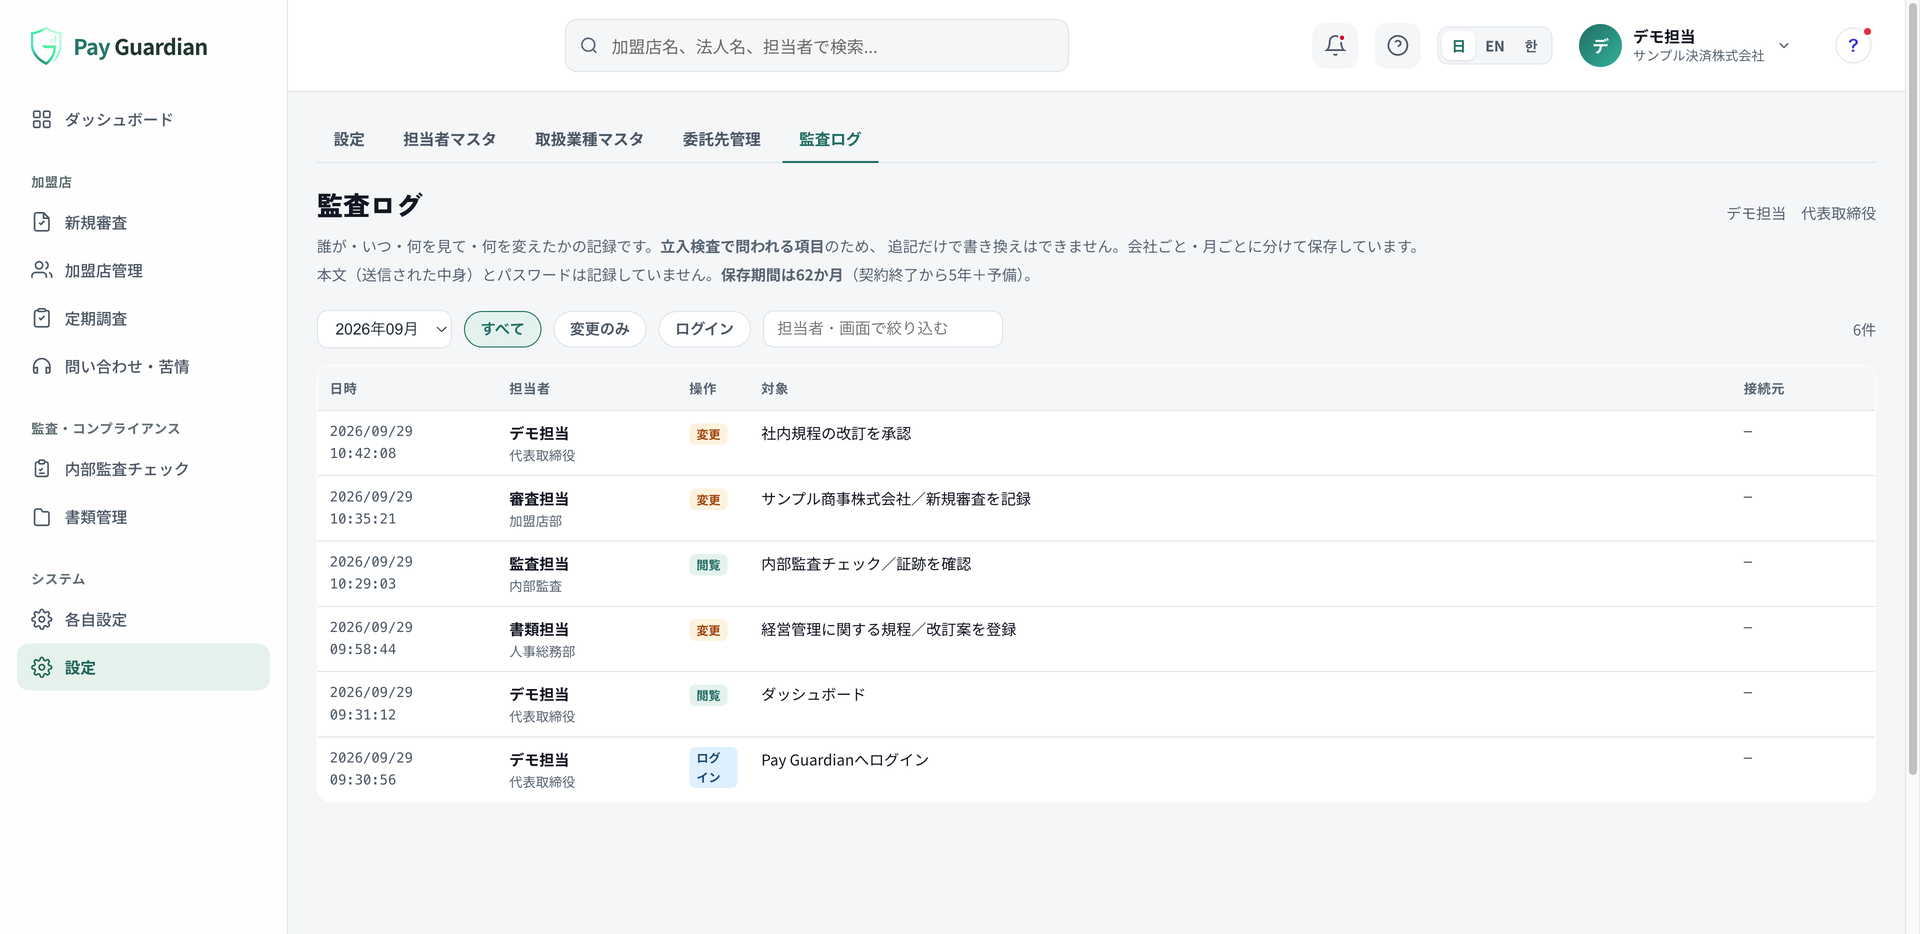Screen dimensions: 1920x934
Task: Switch to the 委託先管理 tab
Action: click(722, 139)
